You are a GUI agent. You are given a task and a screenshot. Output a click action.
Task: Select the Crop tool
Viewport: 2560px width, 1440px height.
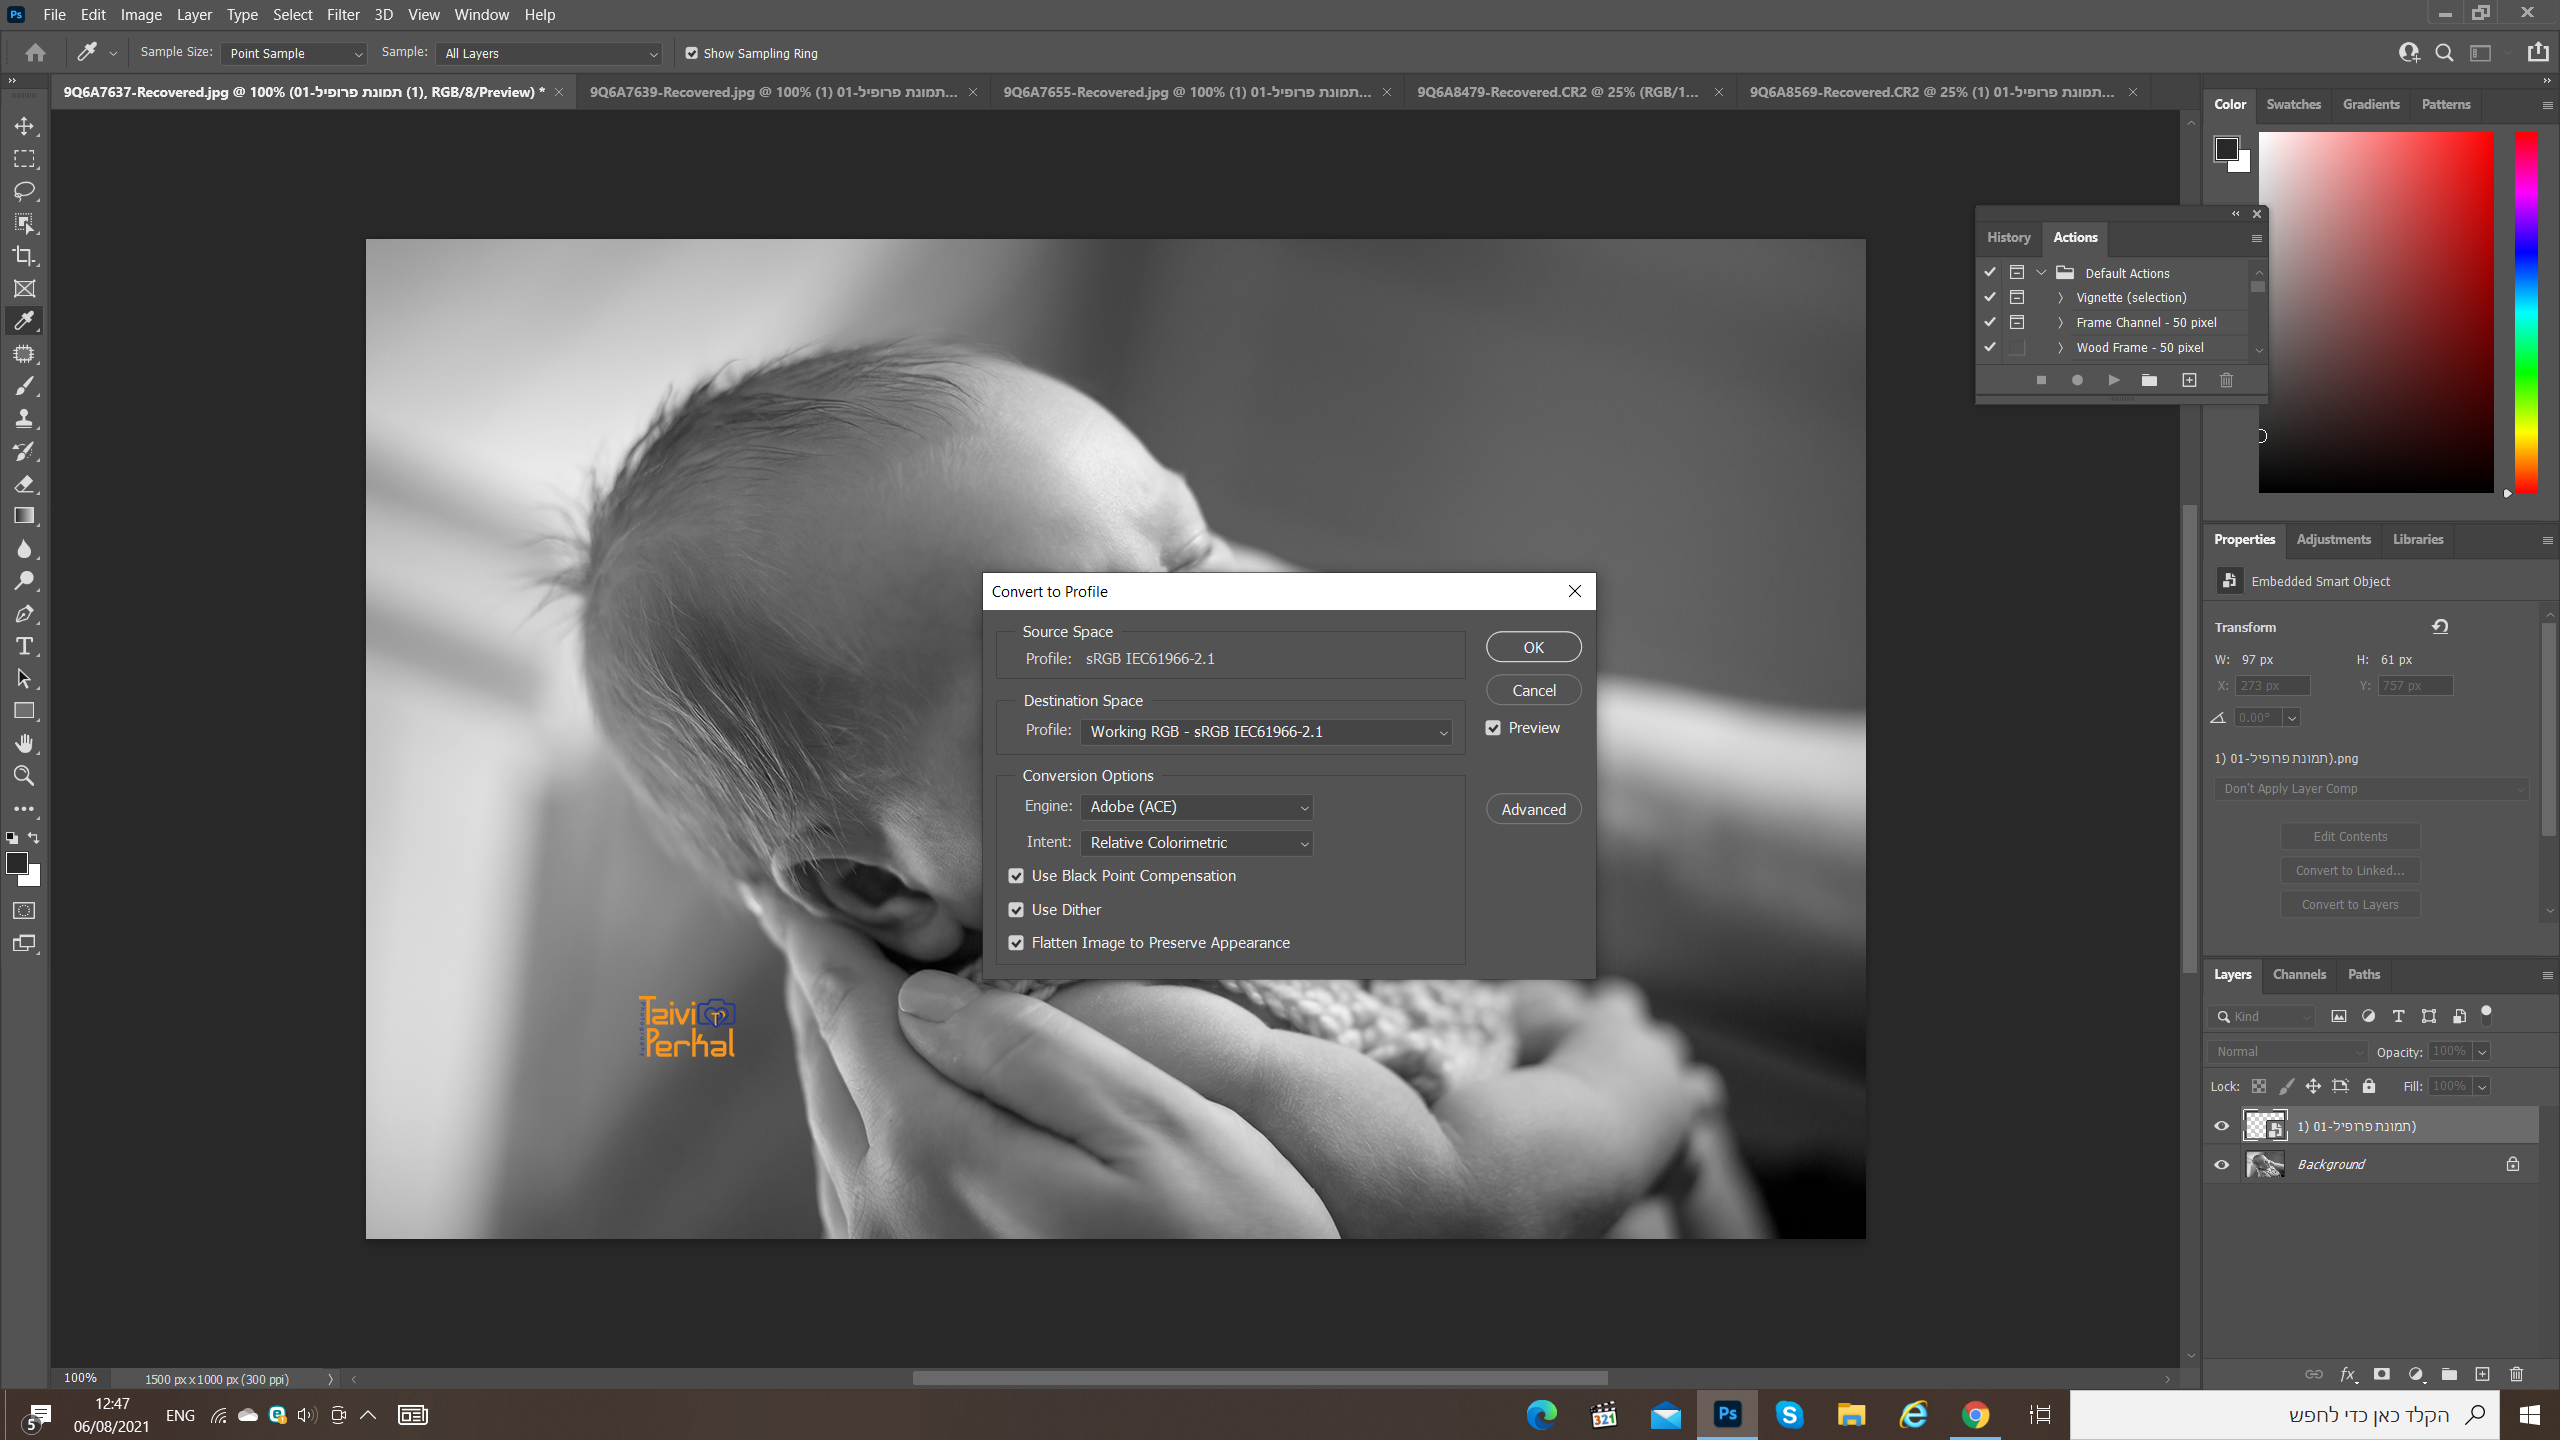click(24, 256)
